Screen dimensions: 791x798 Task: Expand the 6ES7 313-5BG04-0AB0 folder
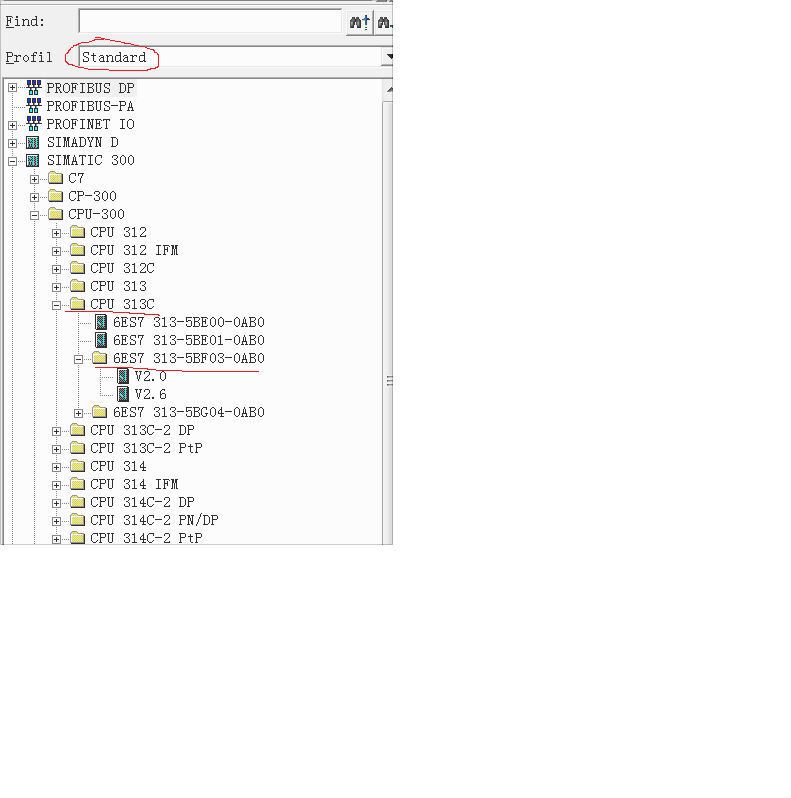(x=78, y=413)
